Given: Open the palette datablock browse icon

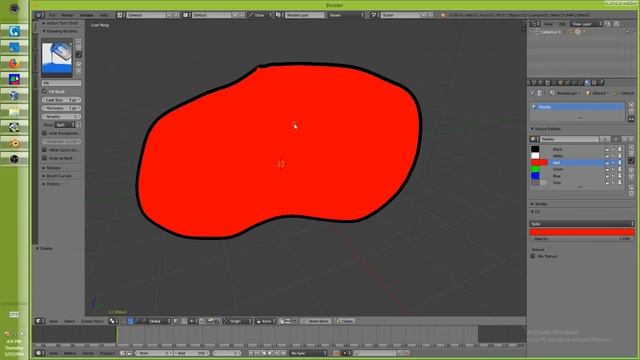Looking at the screenshot, I should (x=535, y=139).
